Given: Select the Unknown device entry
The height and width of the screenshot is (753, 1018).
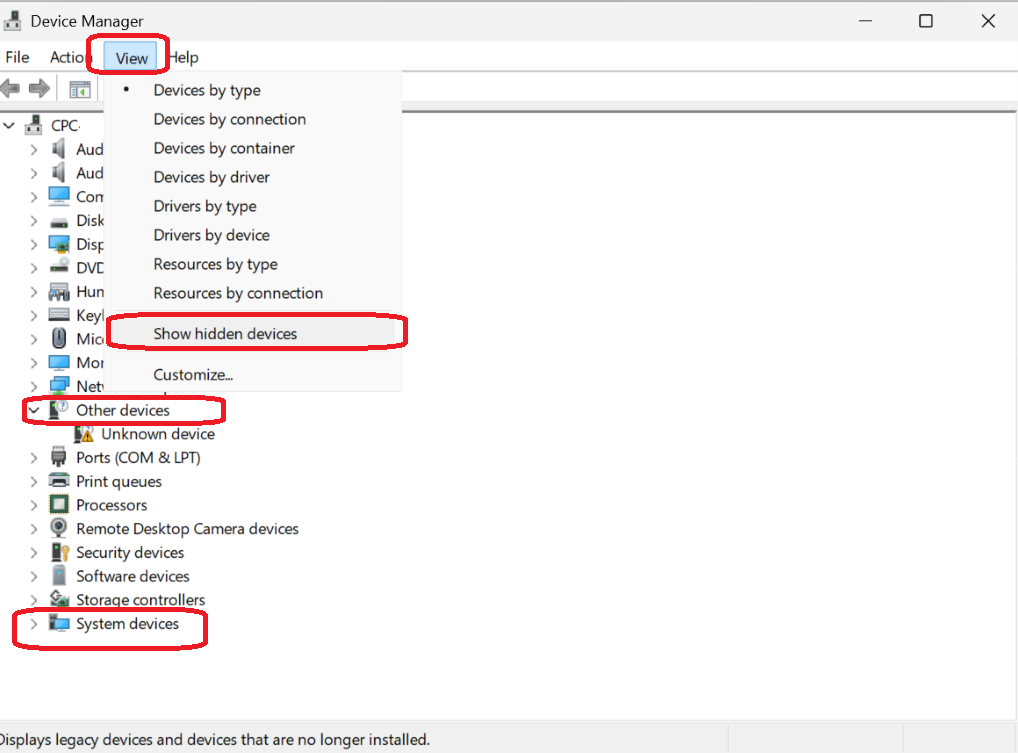Looking at the screenshot, I should [x=158, y=434].
